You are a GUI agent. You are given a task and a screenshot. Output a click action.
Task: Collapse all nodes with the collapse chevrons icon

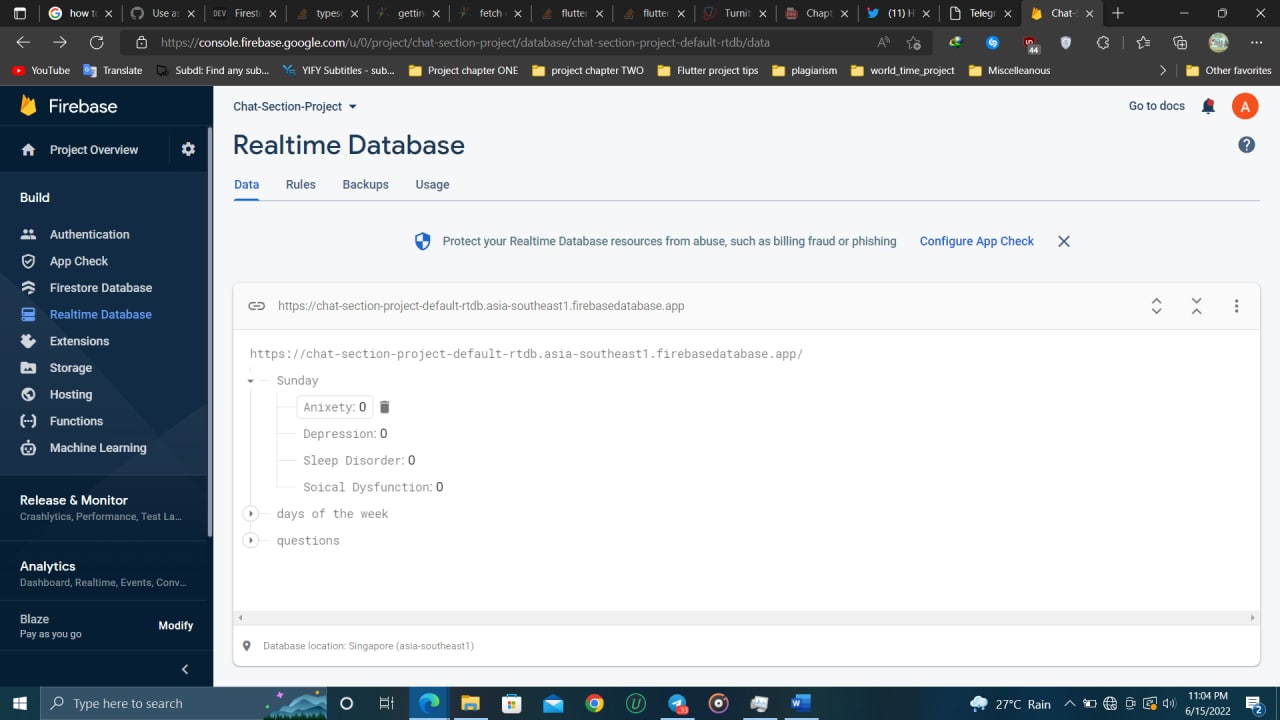(x=1196, y=306)
